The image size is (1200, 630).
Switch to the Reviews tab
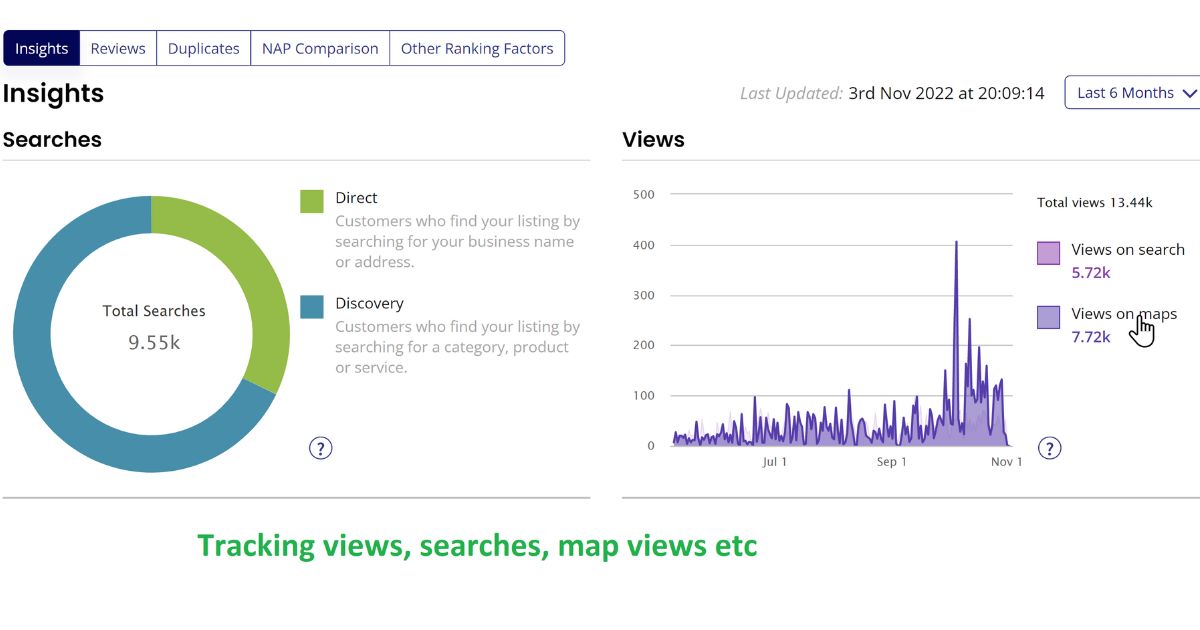tap(118, 48)
